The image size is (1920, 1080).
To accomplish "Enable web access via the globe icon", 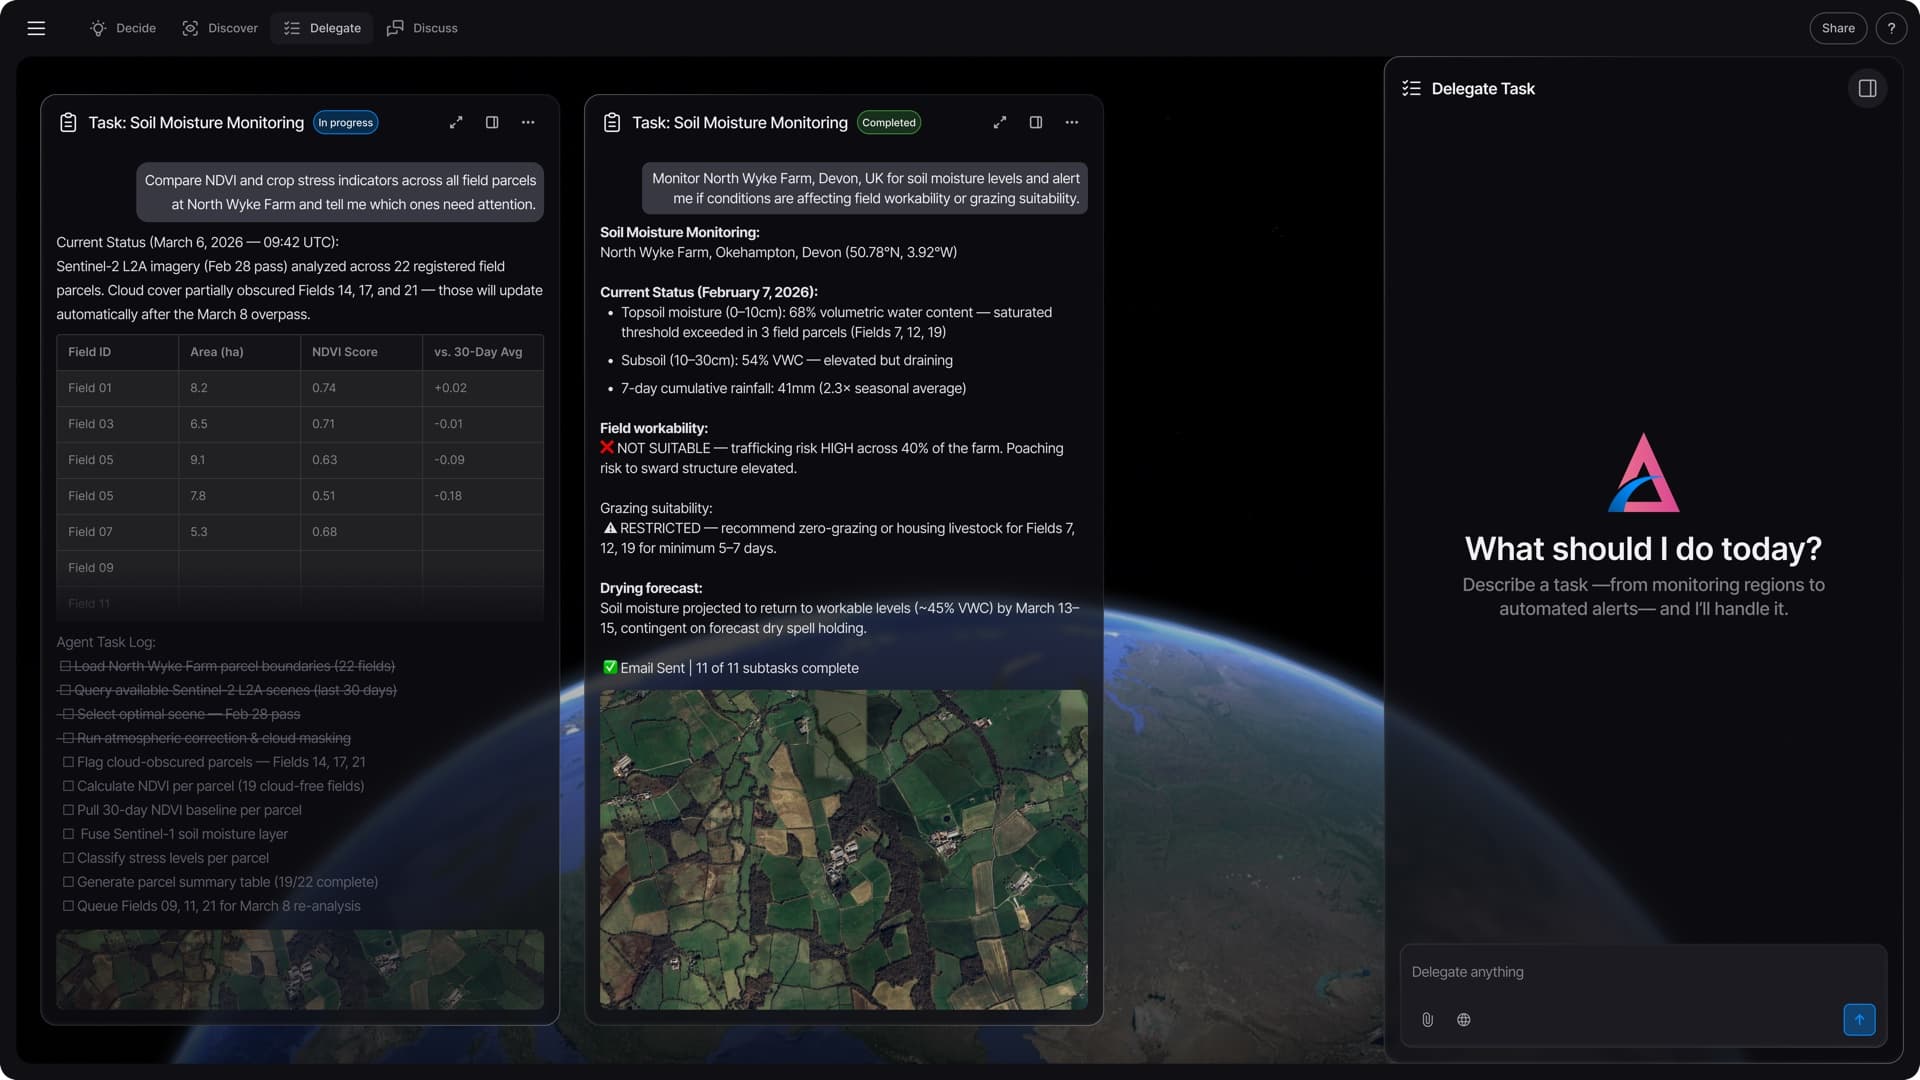I will click(1463, 1019).
